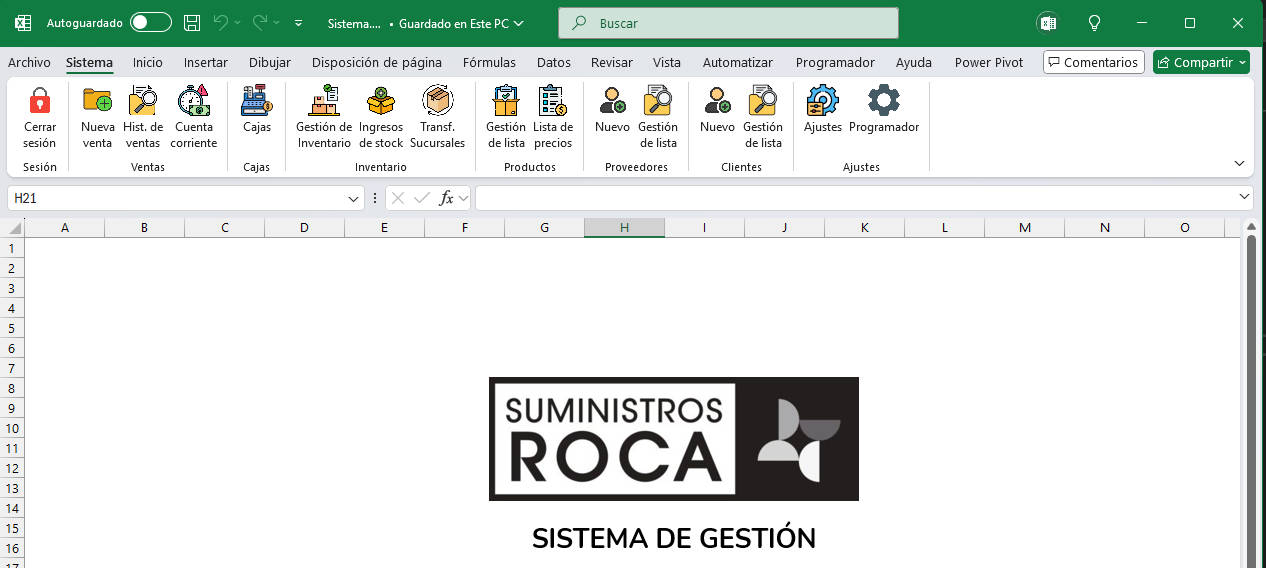1266x568 pixels.
Task: Click the Excel app logo
Action: (23, 22)
